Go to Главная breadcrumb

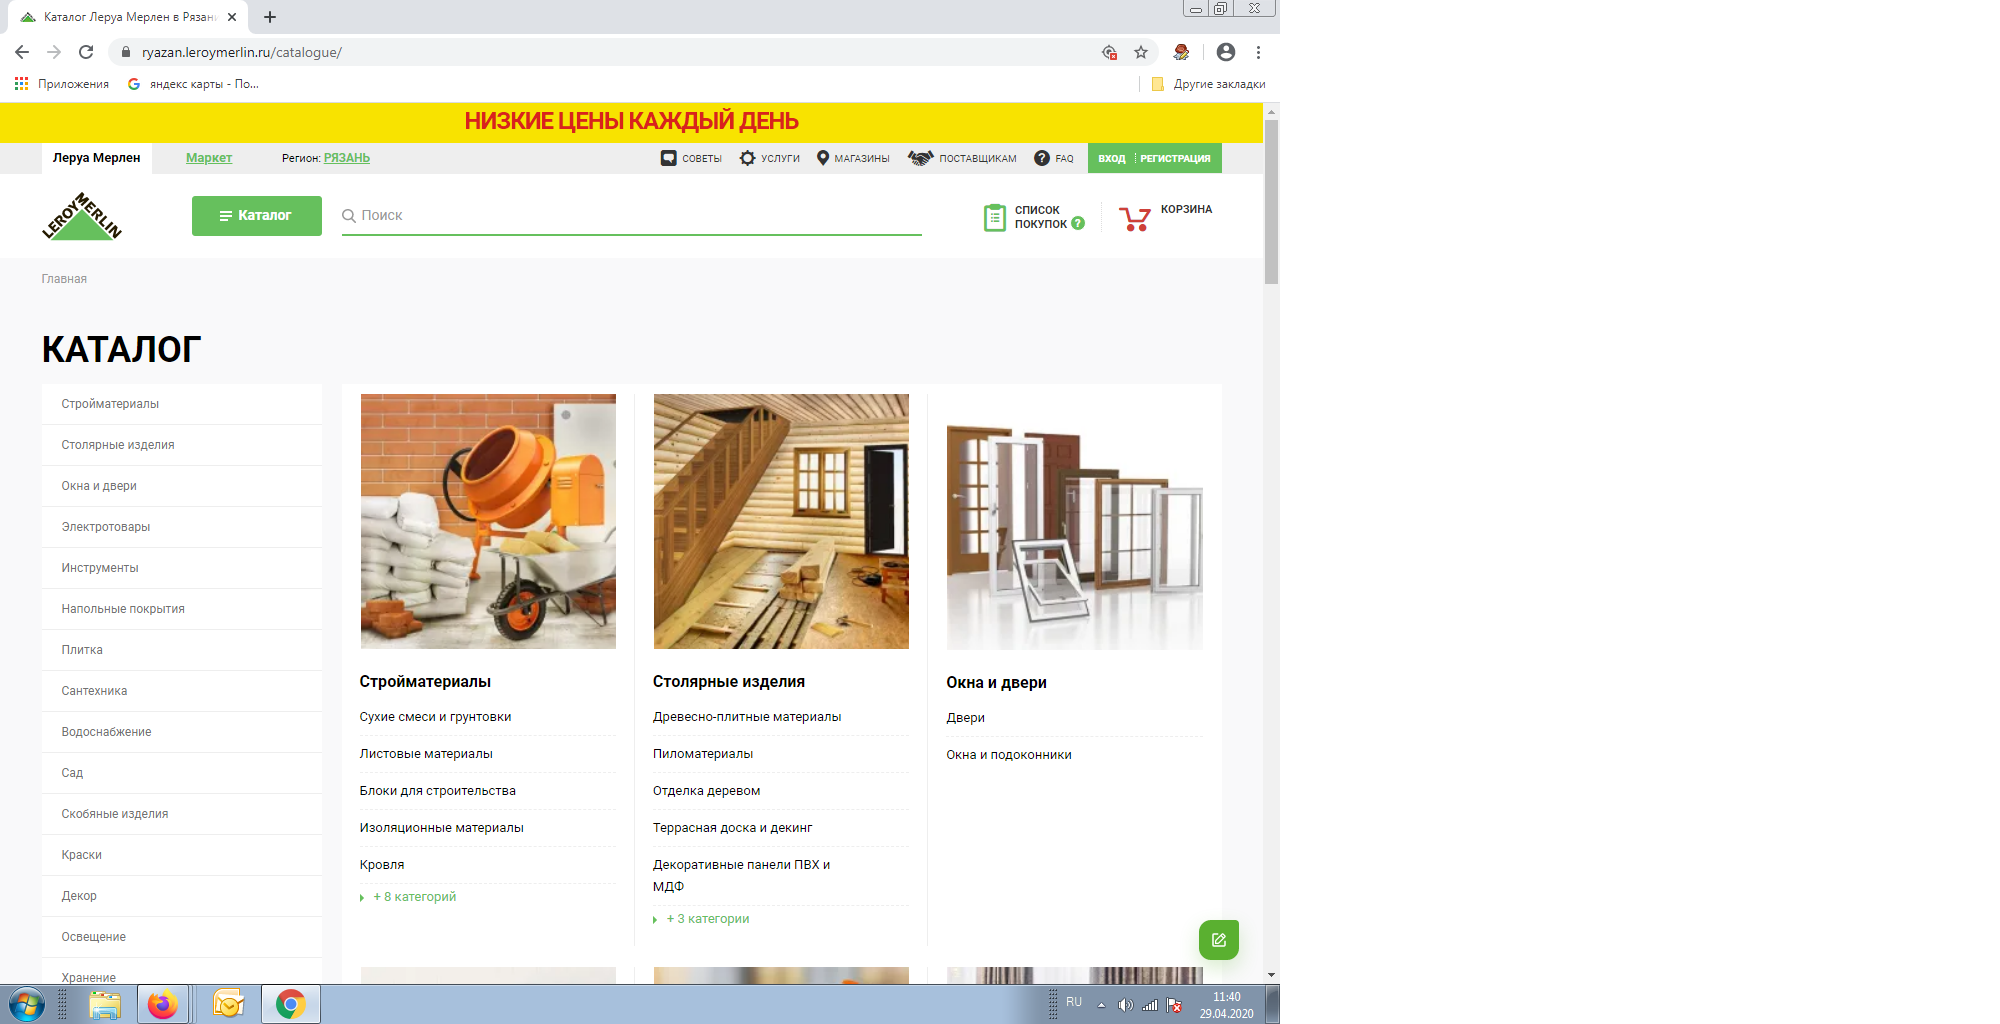pyautogui.click(x=64, y=279)
